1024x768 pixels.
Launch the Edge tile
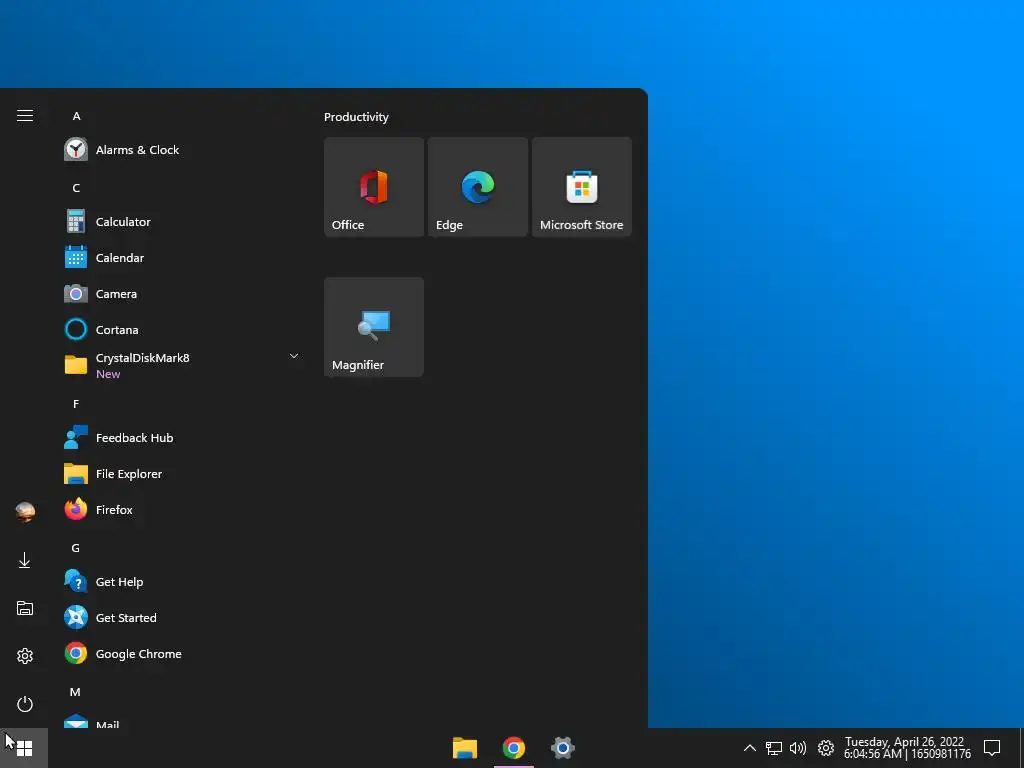(x=477, y=187)
